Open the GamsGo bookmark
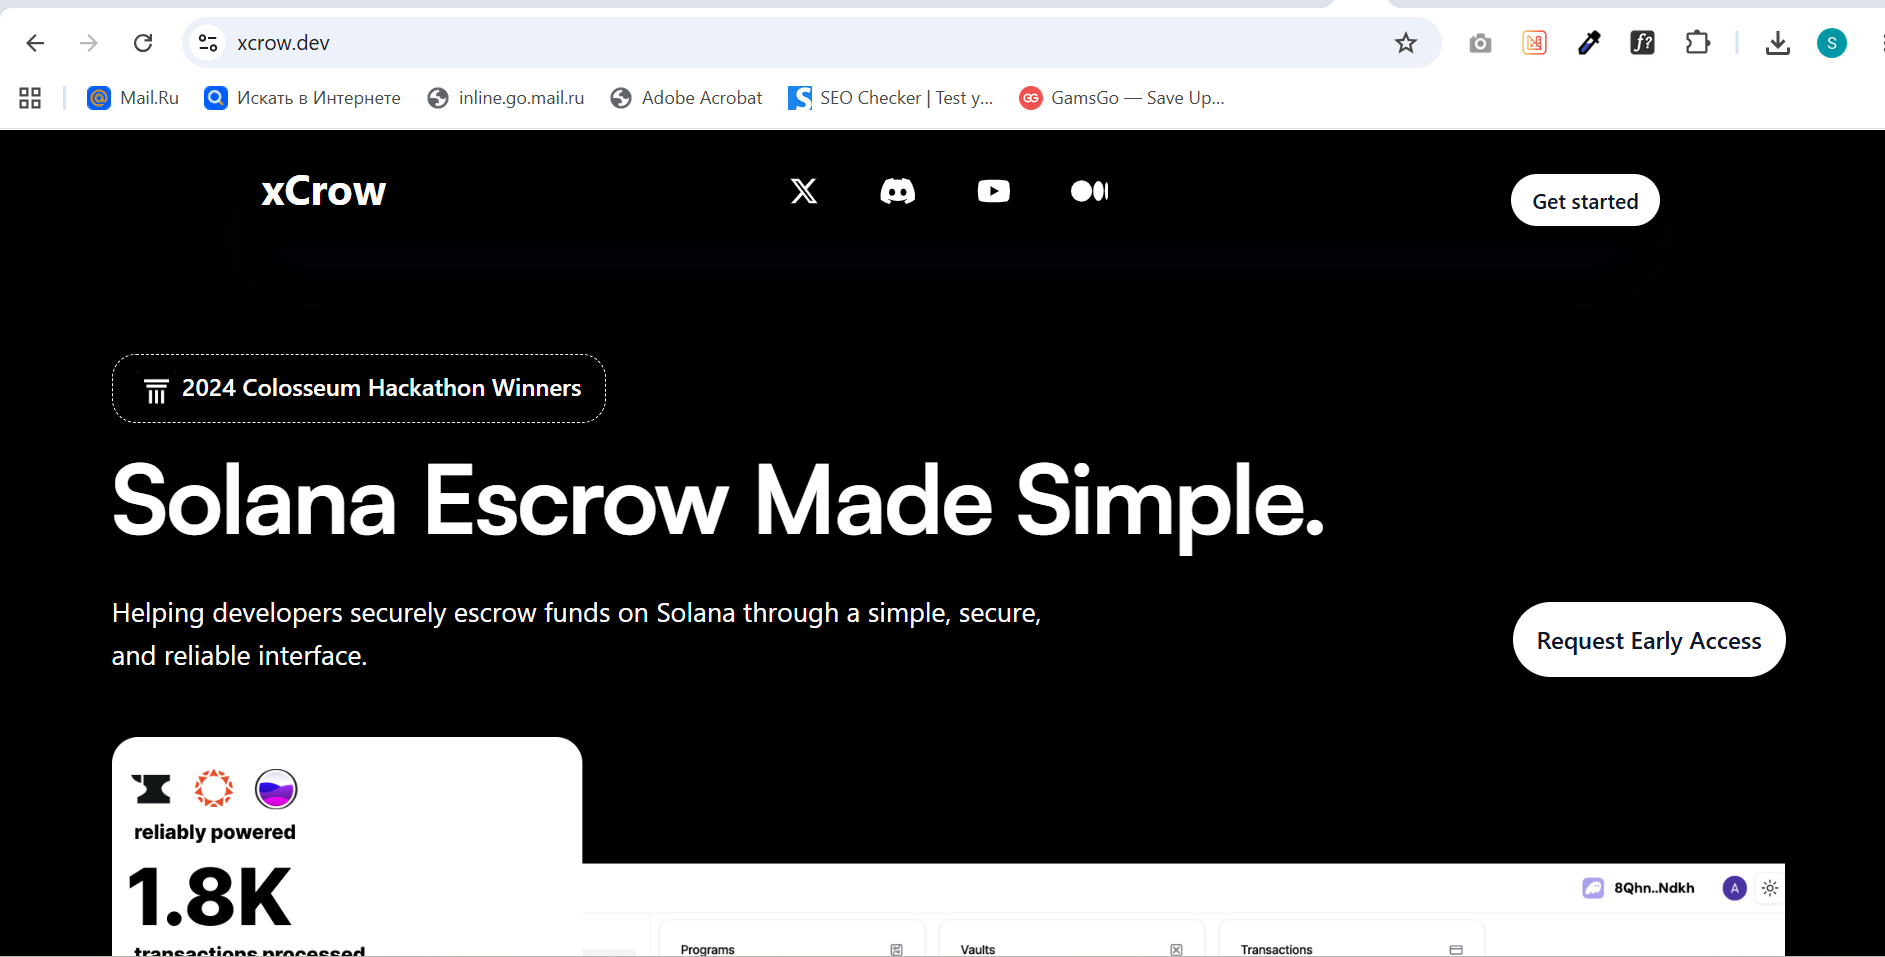Screen dimensions: 1885x957 pos(1121,98)
